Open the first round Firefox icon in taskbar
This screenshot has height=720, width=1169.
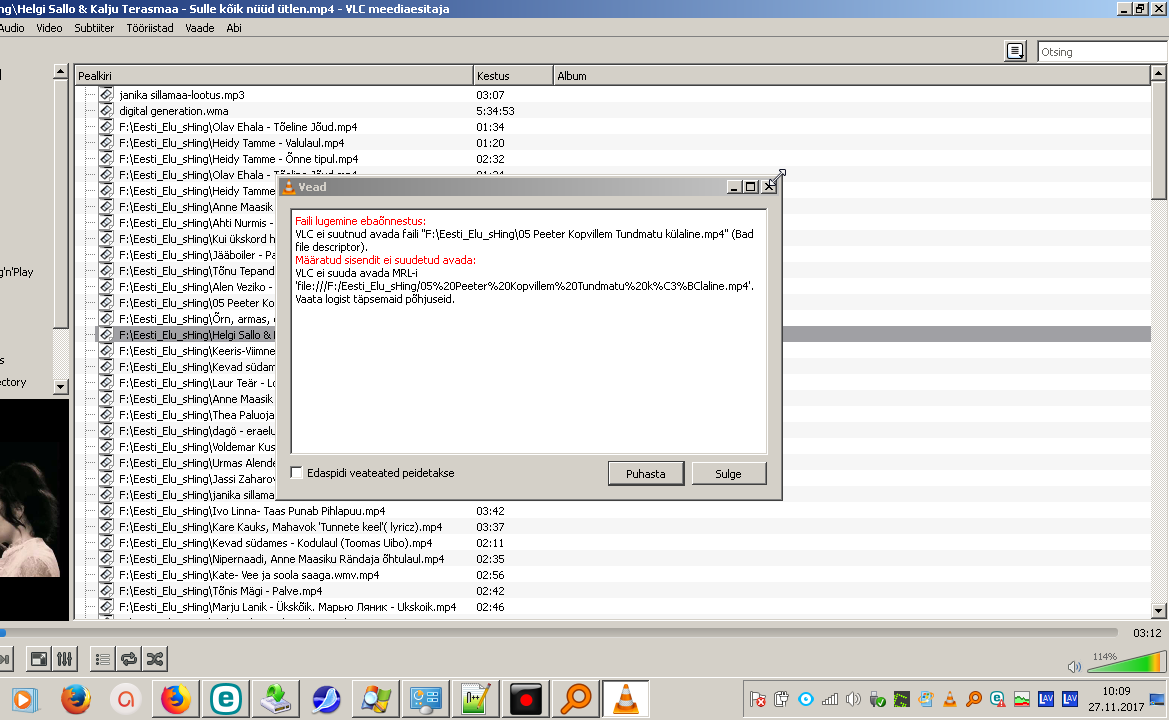[x=75, y=700]
